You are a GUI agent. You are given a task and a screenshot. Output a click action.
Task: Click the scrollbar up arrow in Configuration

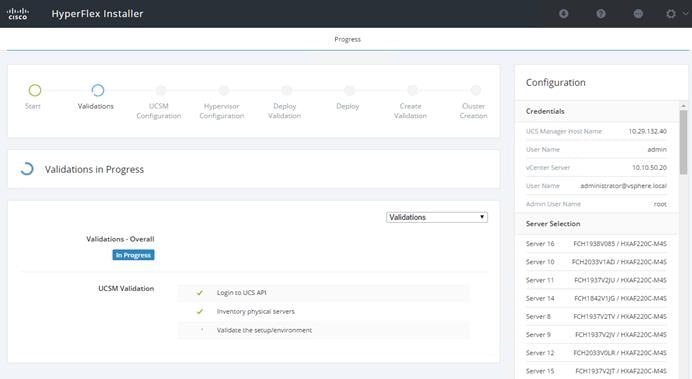(x=684, y=106)
